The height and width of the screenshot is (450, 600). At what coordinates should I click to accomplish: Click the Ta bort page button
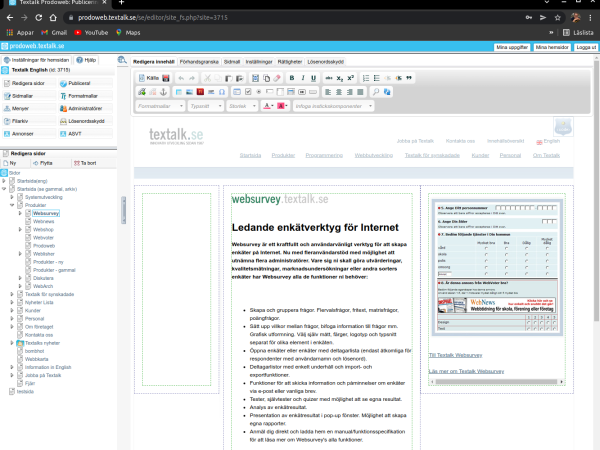[x=85, y=163]
